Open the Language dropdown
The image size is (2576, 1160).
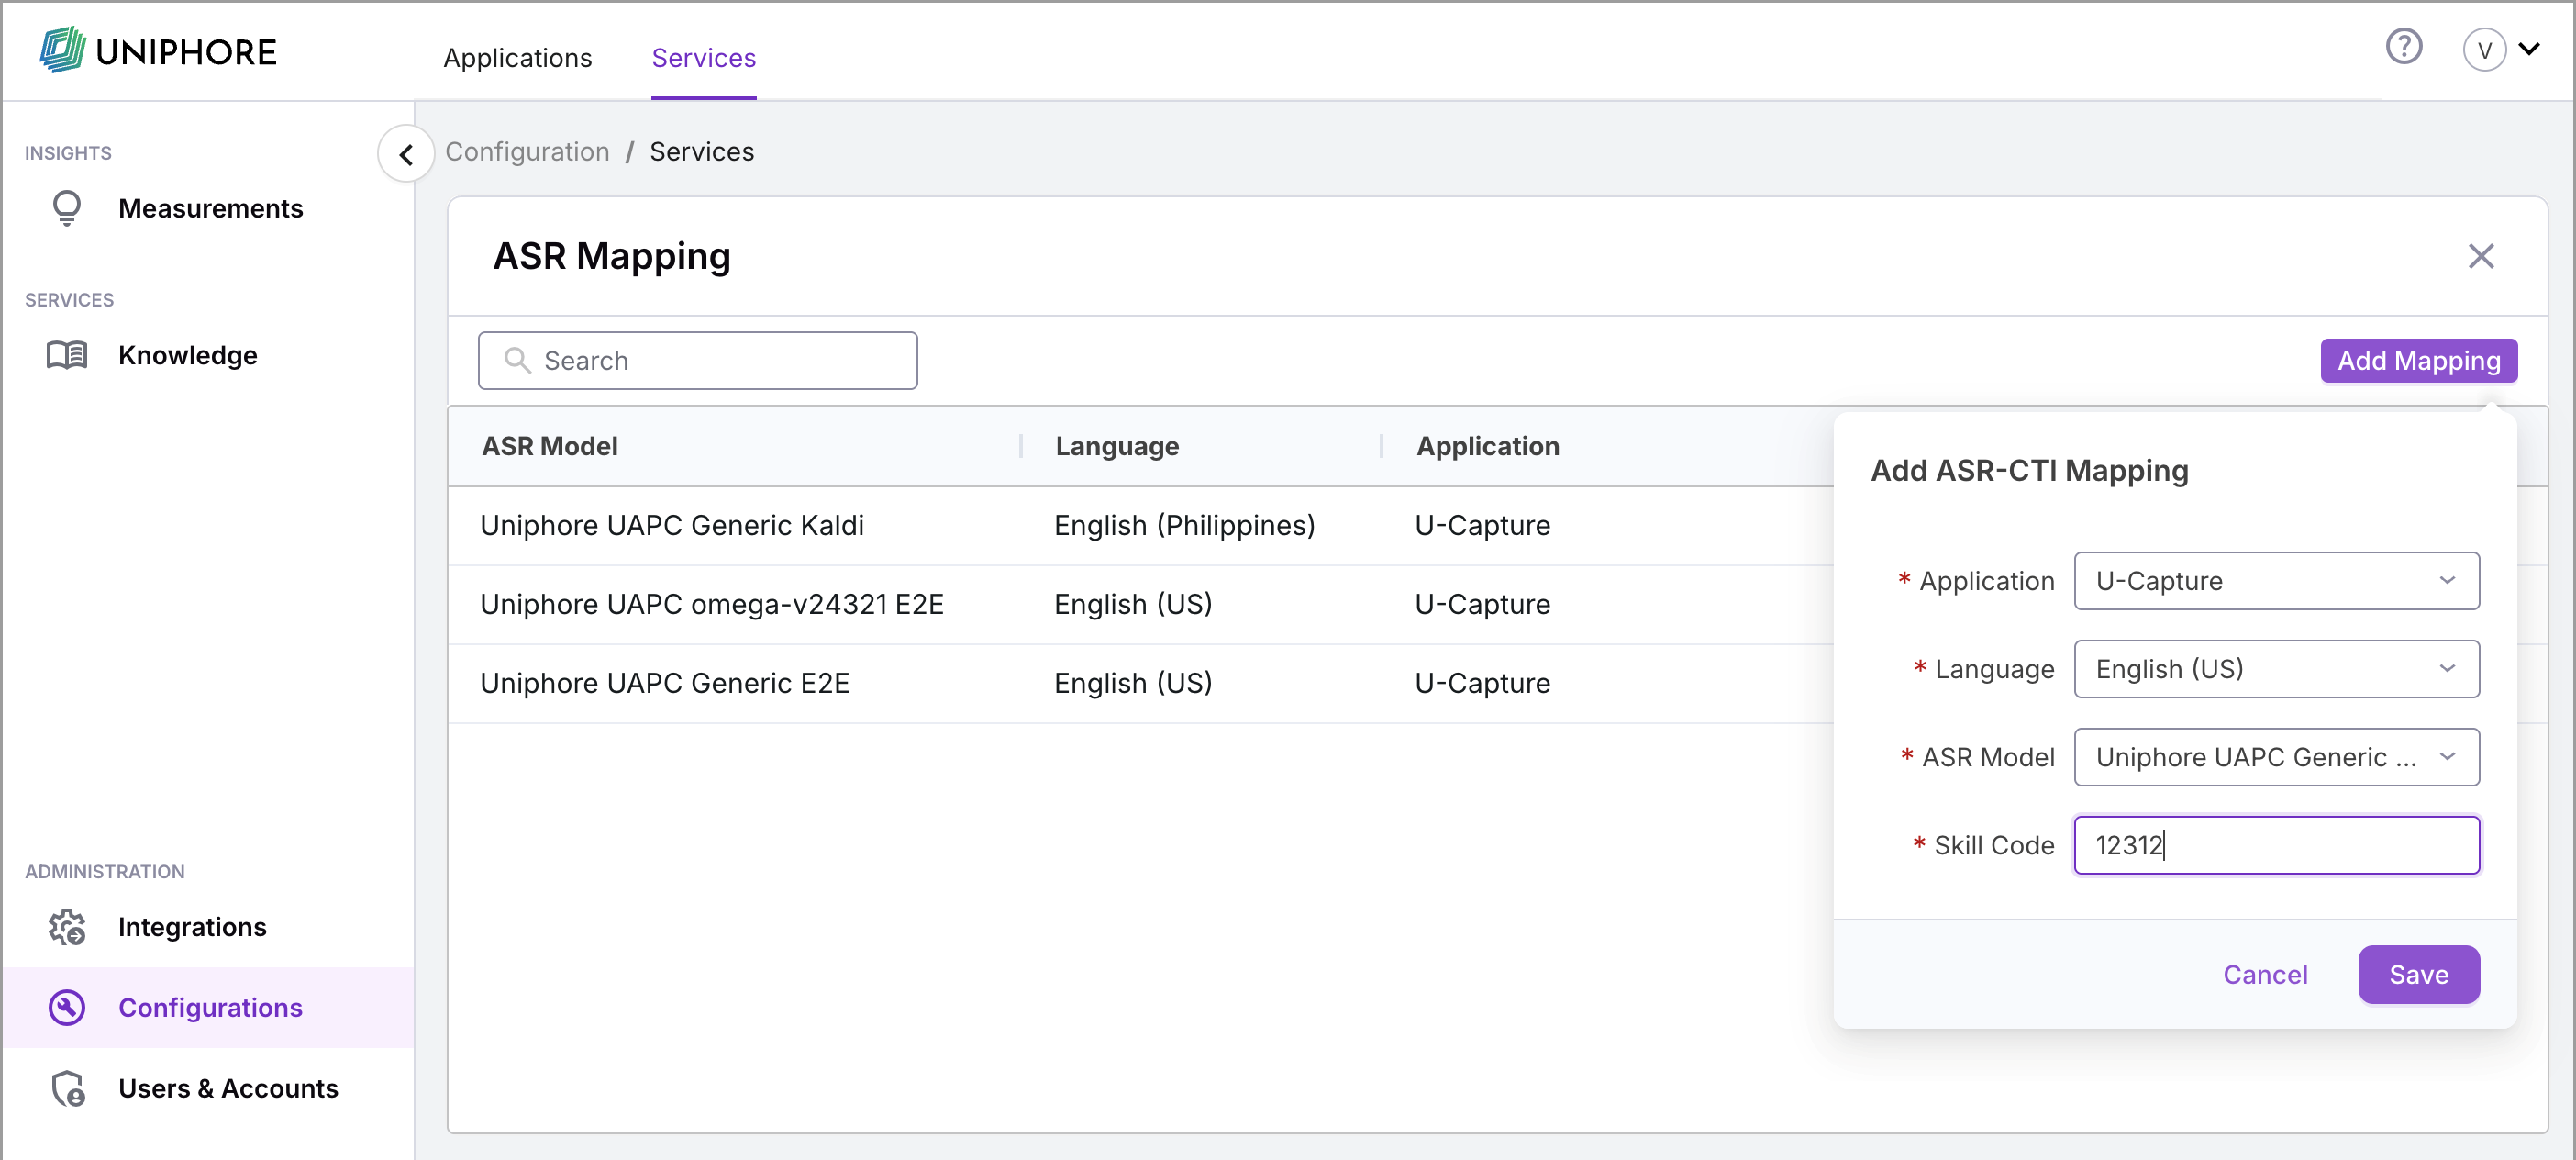click(x=2276, y=669)
